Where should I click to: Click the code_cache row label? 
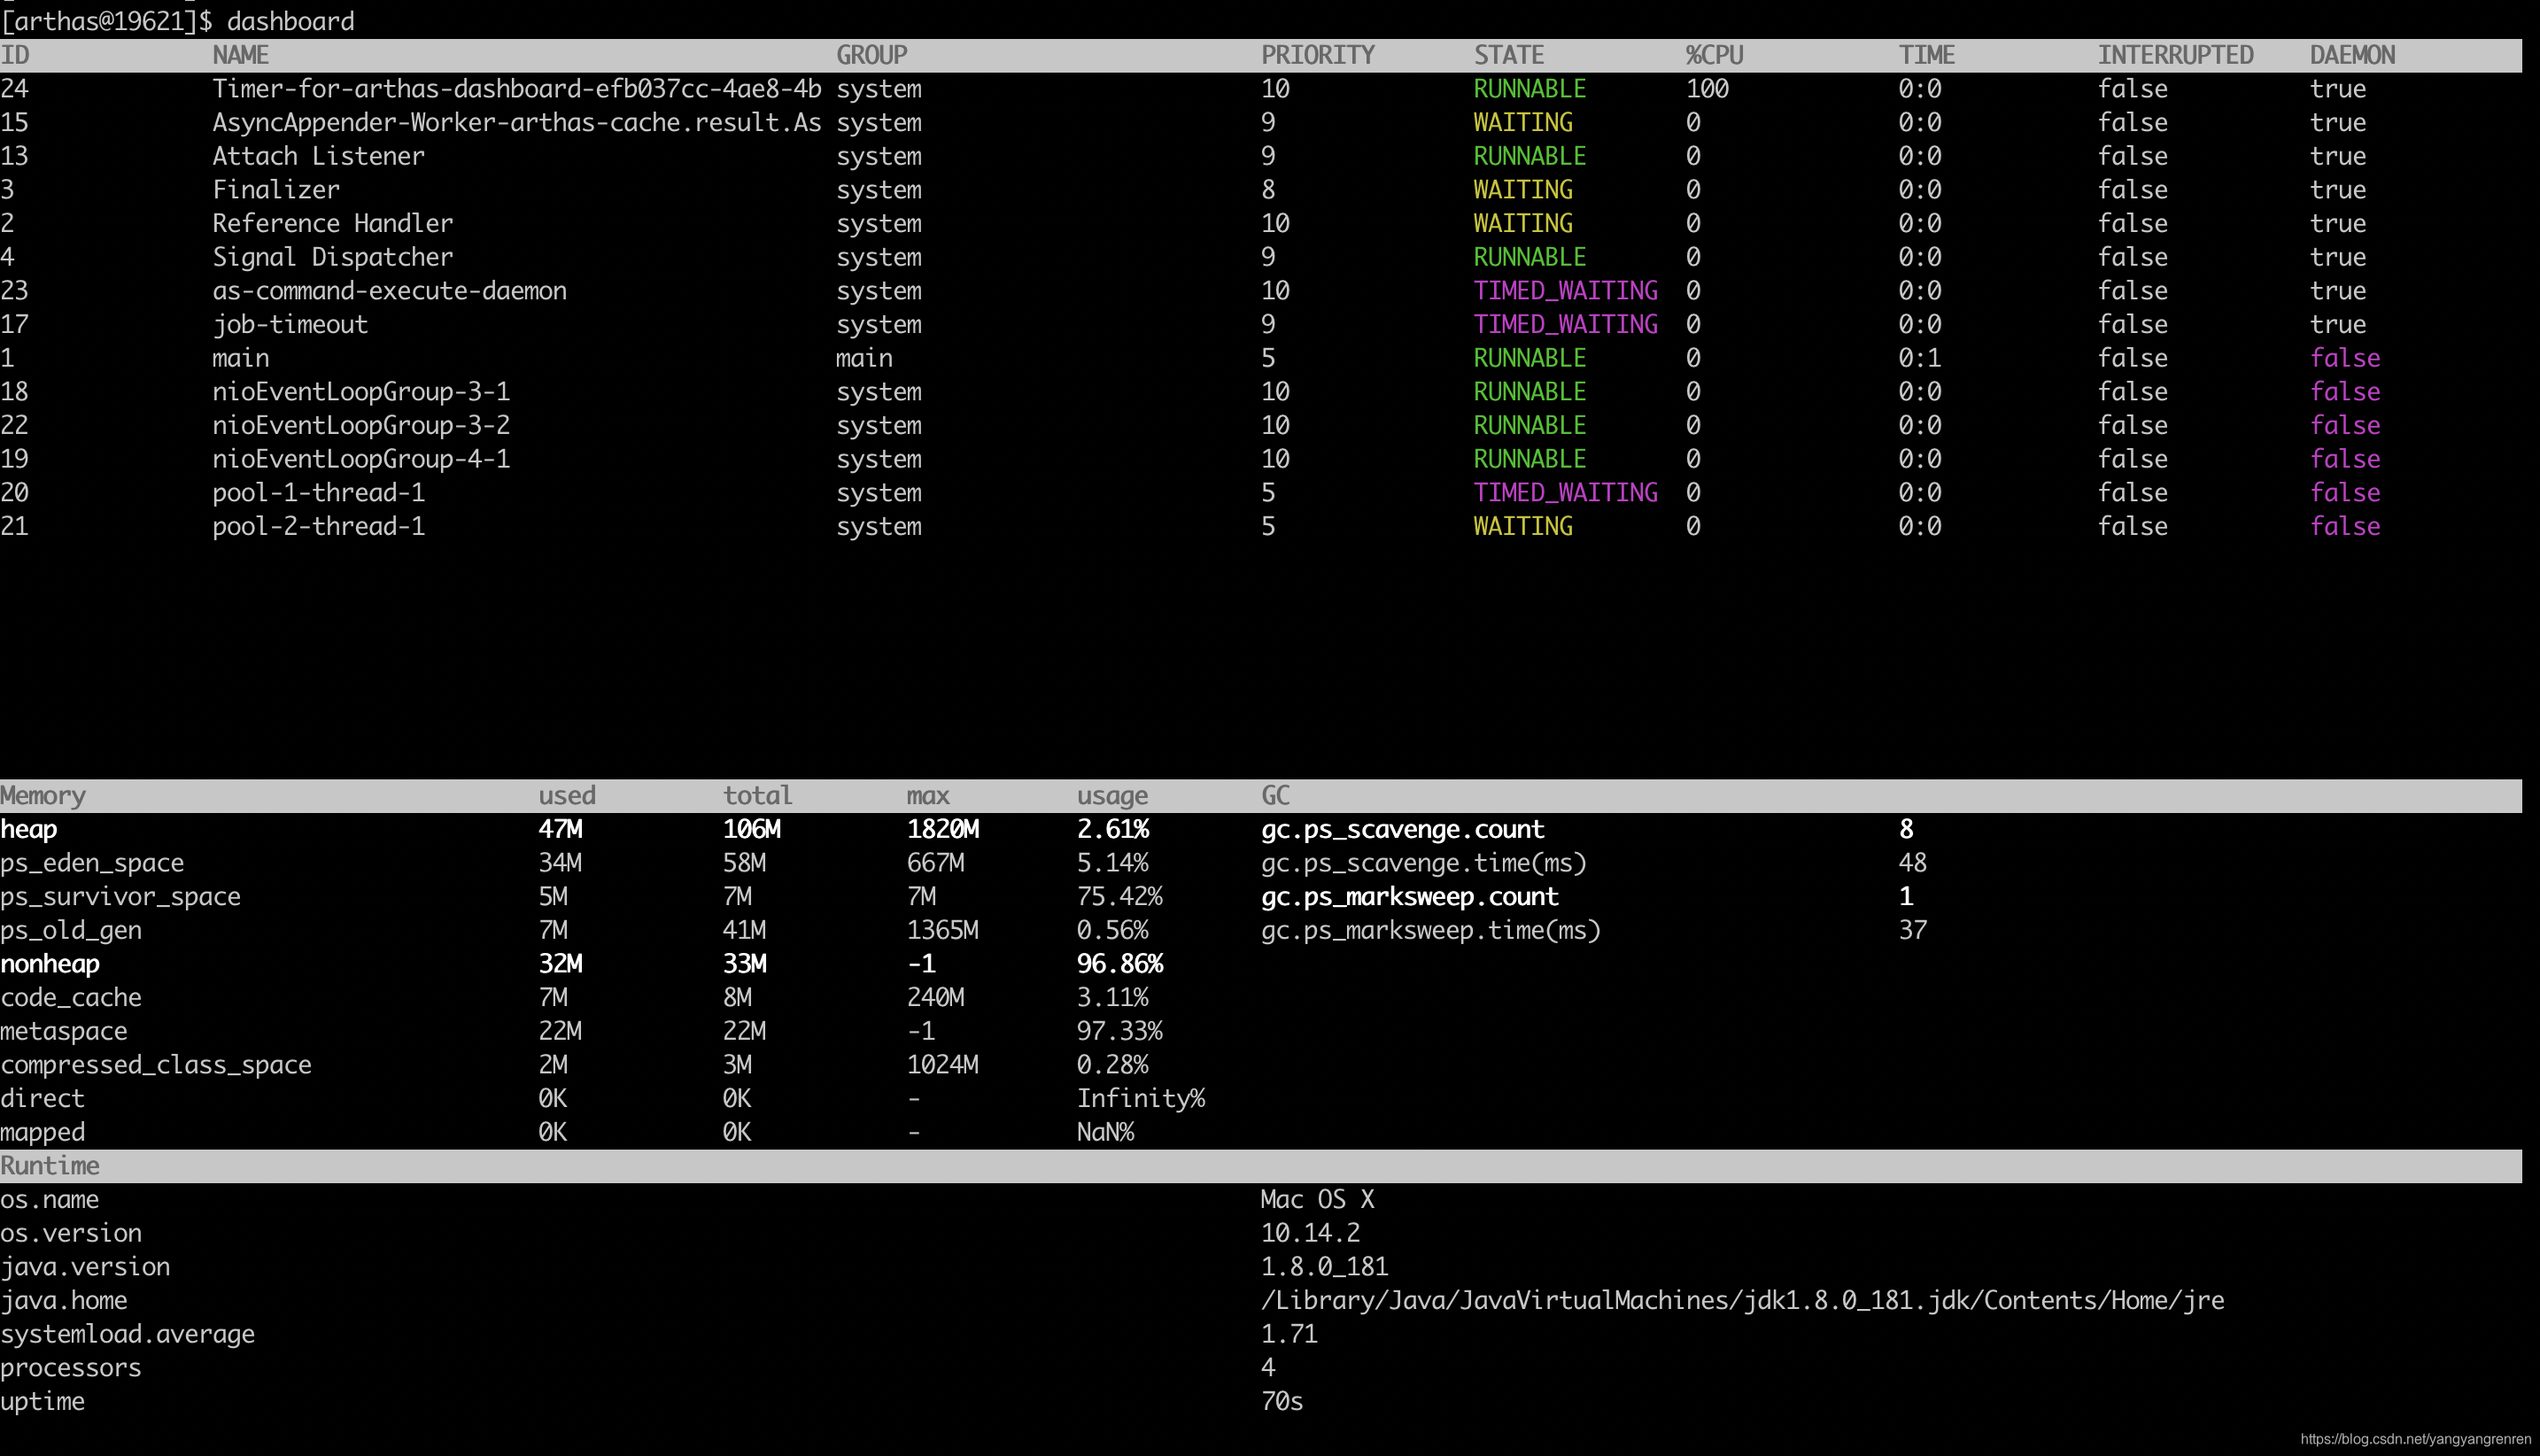click(71, 998)
